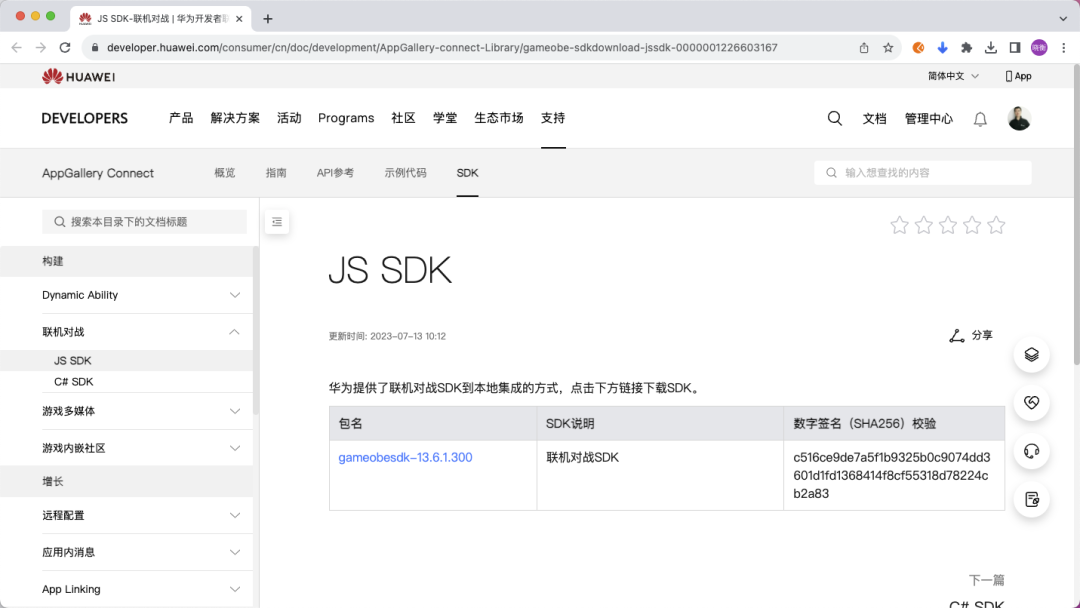Image resolution: width=1080 pixels, height=608 pixels.
Task: Open notifications bell icon
Action: pyautogui.click(x=979, y=119)
